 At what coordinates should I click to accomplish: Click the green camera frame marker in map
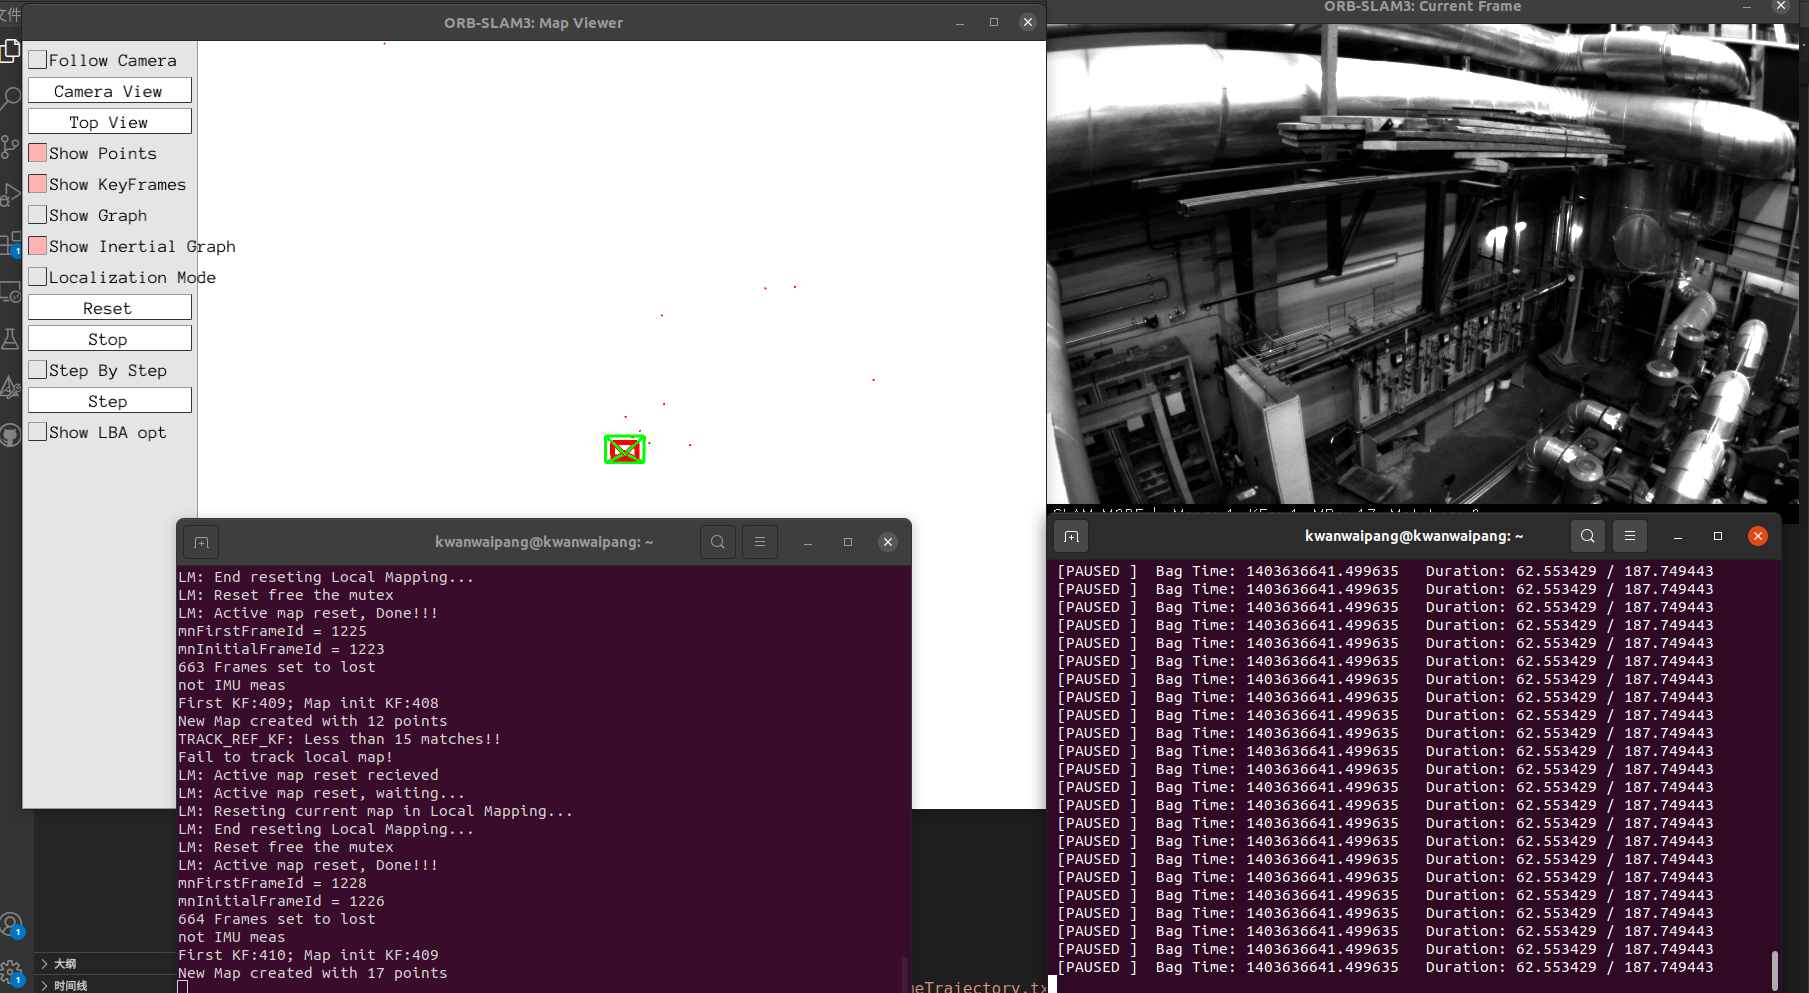point(624,450)
